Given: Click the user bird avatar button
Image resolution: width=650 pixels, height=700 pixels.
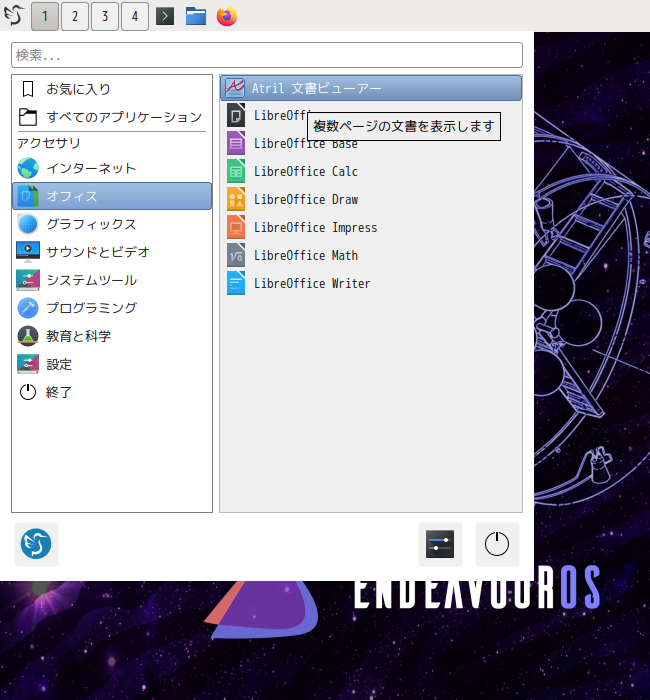Looking at the screenshot, I should [36, 544].
